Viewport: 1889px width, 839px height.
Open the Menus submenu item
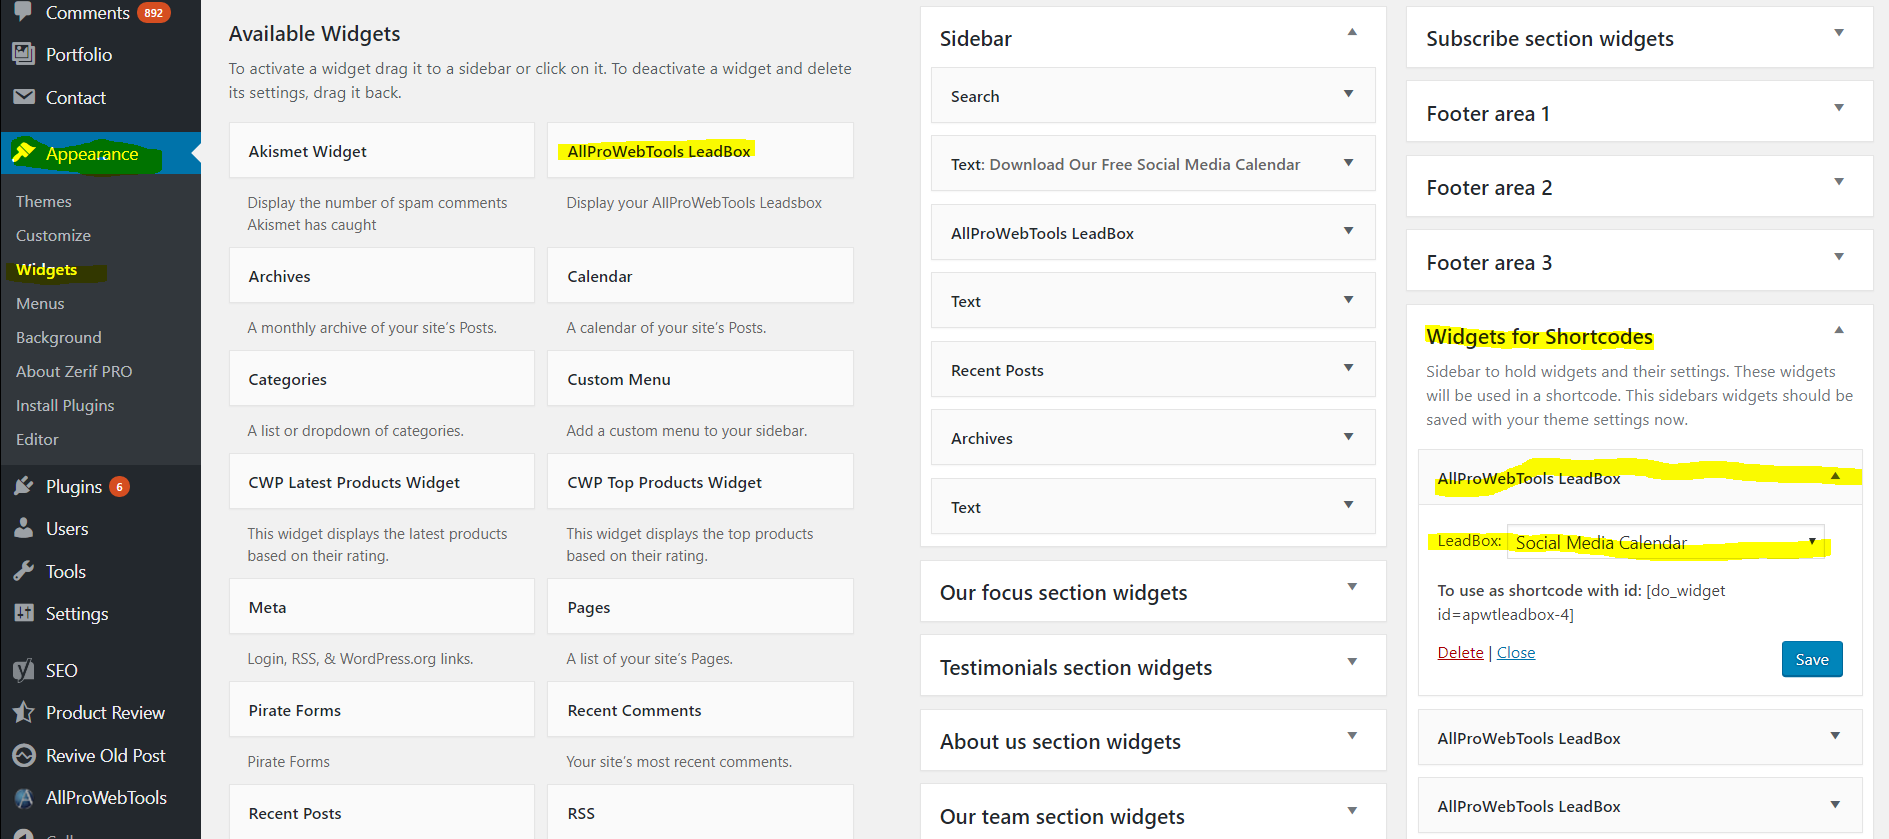click(40, 303)
